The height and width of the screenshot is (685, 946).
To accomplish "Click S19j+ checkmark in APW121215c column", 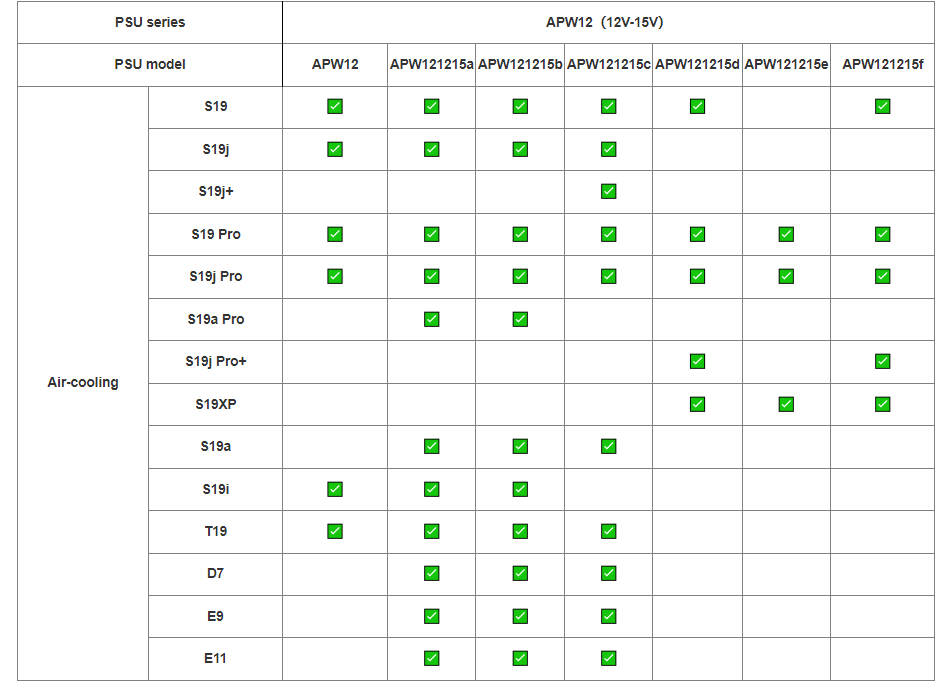I will [608, 192].
